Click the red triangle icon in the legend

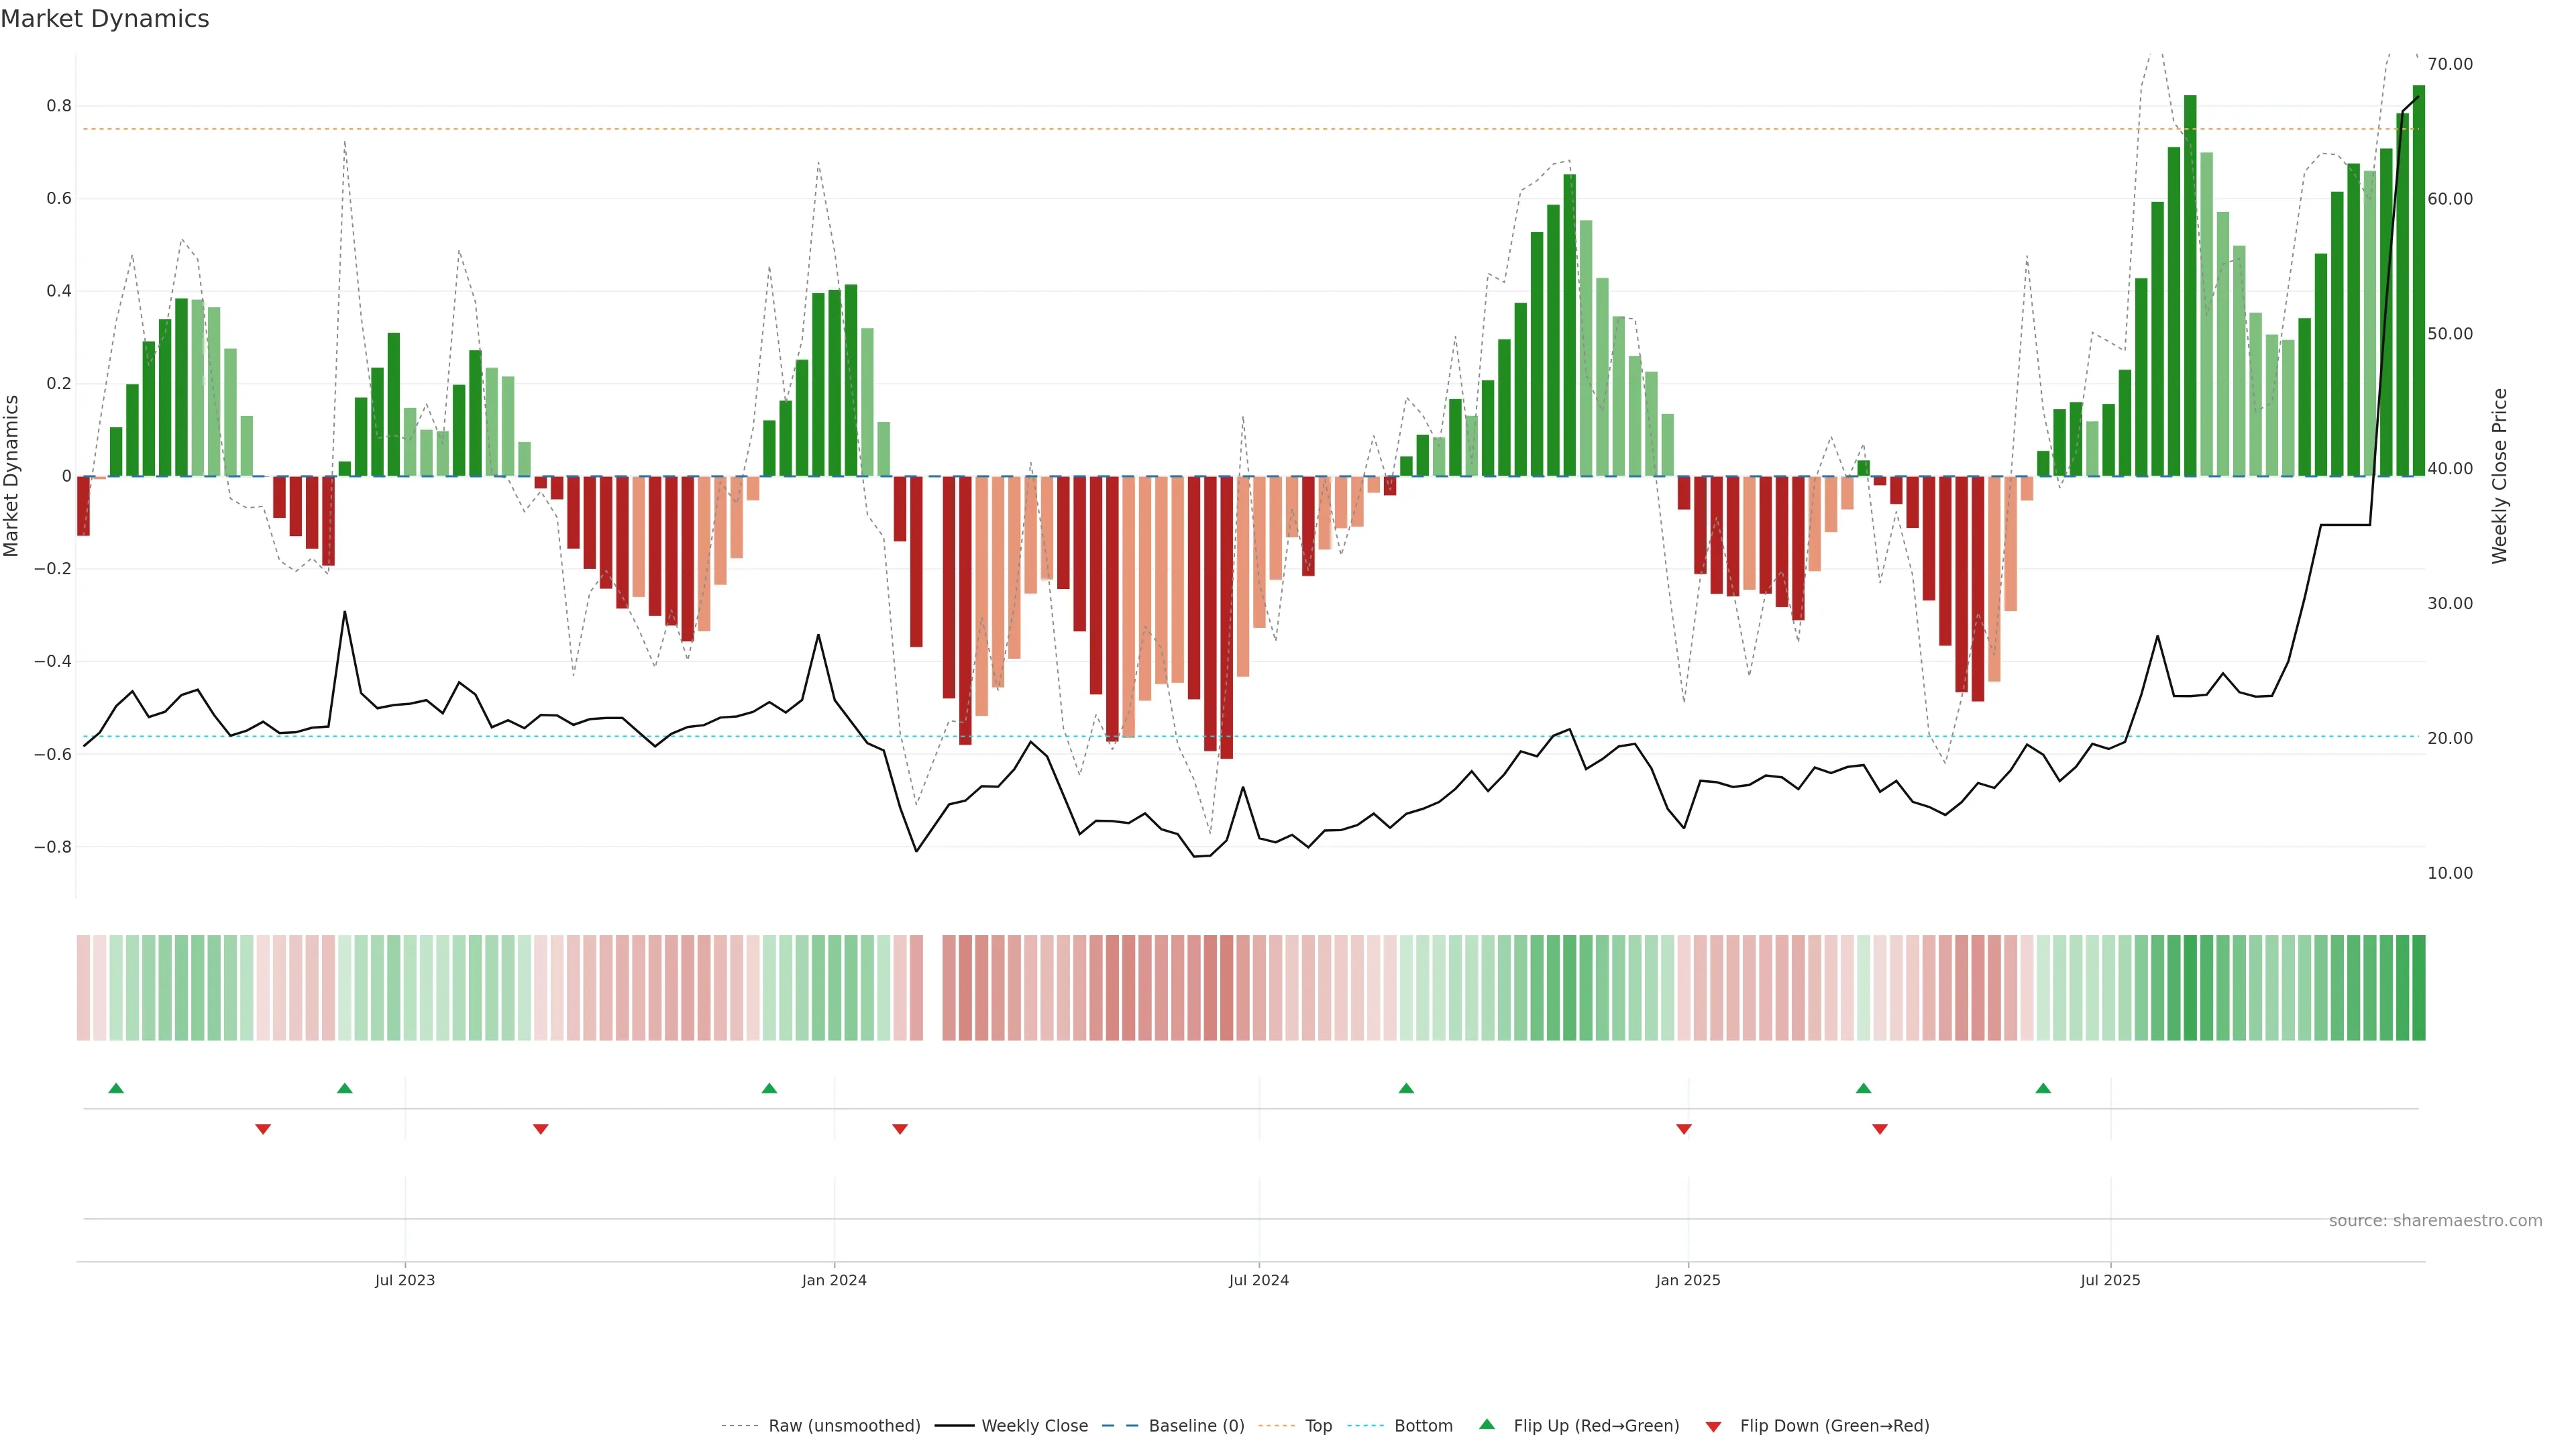click(1713, 1427)
